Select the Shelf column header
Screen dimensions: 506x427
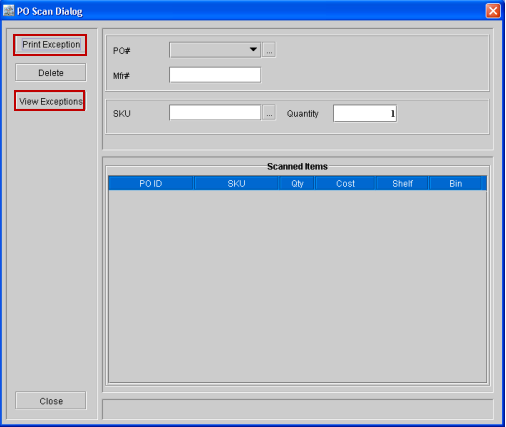[x=403, y=183]
